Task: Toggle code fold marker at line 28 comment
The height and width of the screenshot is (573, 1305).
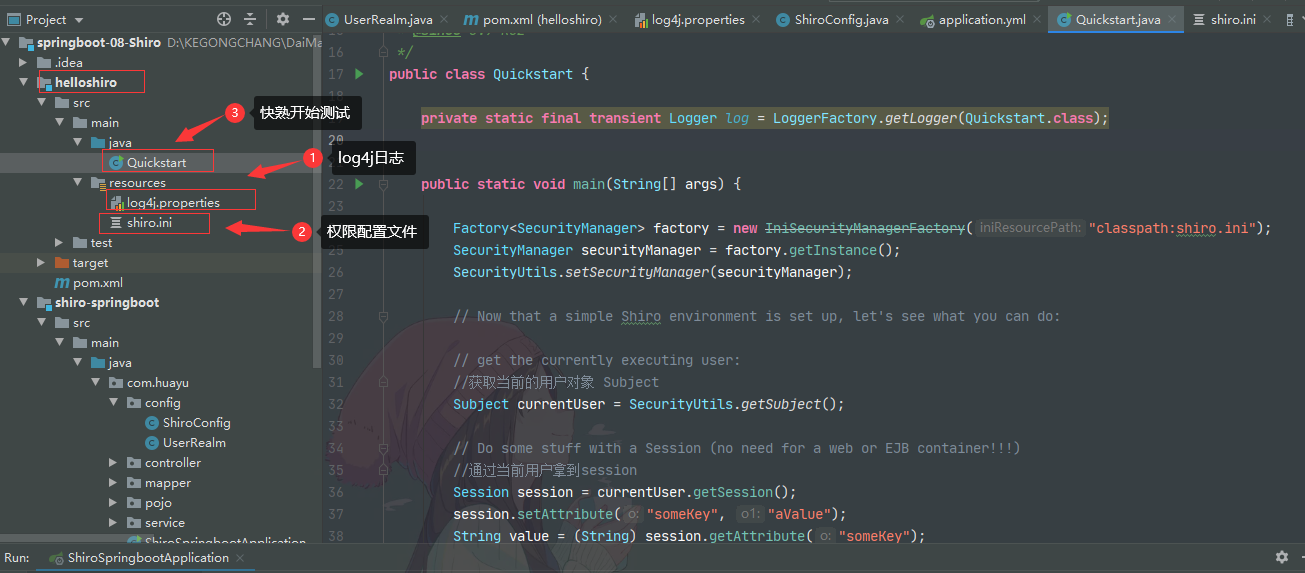Action: (383, 316)
